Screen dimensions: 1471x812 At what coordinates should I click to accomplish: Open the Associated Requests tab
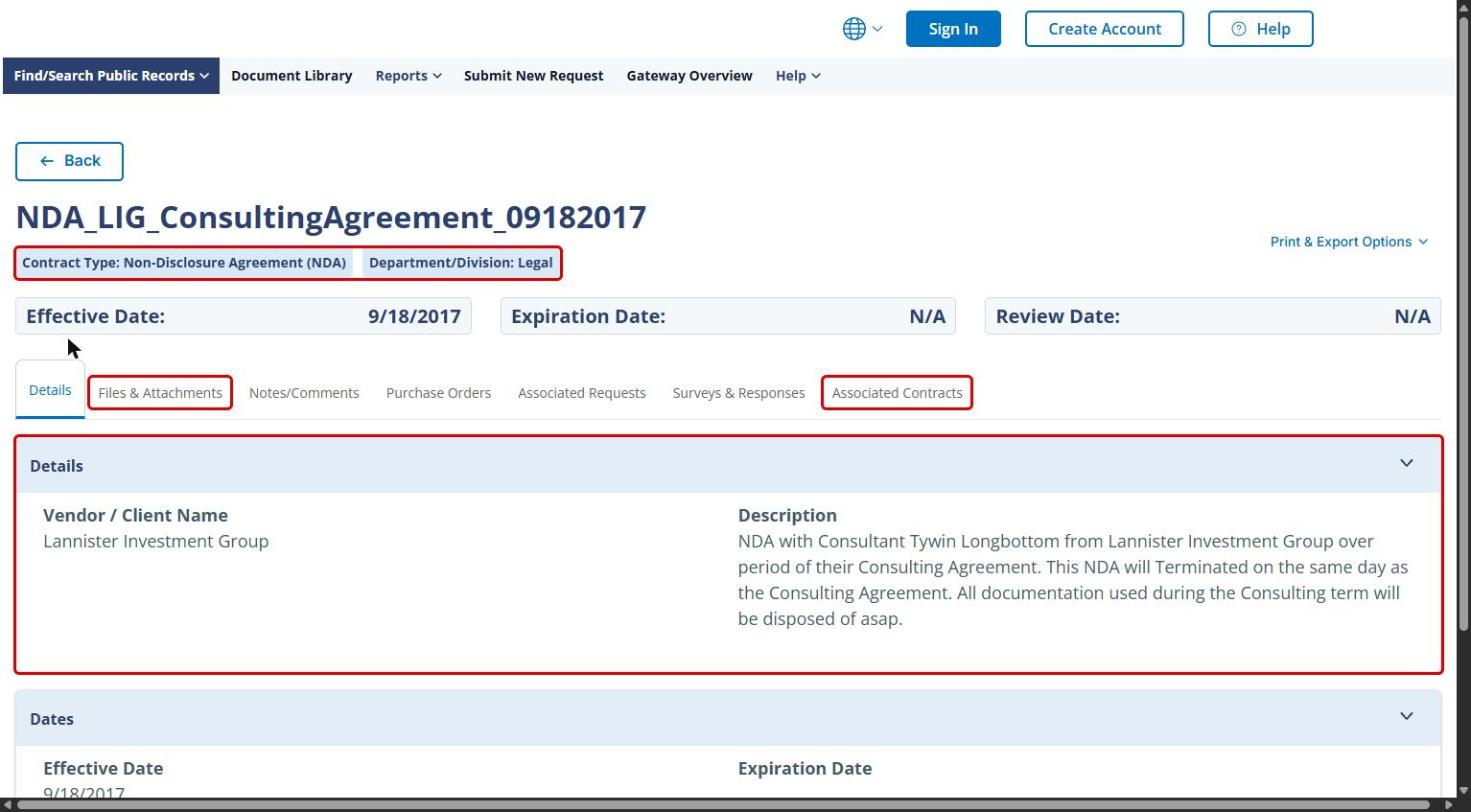coord(582,393)
